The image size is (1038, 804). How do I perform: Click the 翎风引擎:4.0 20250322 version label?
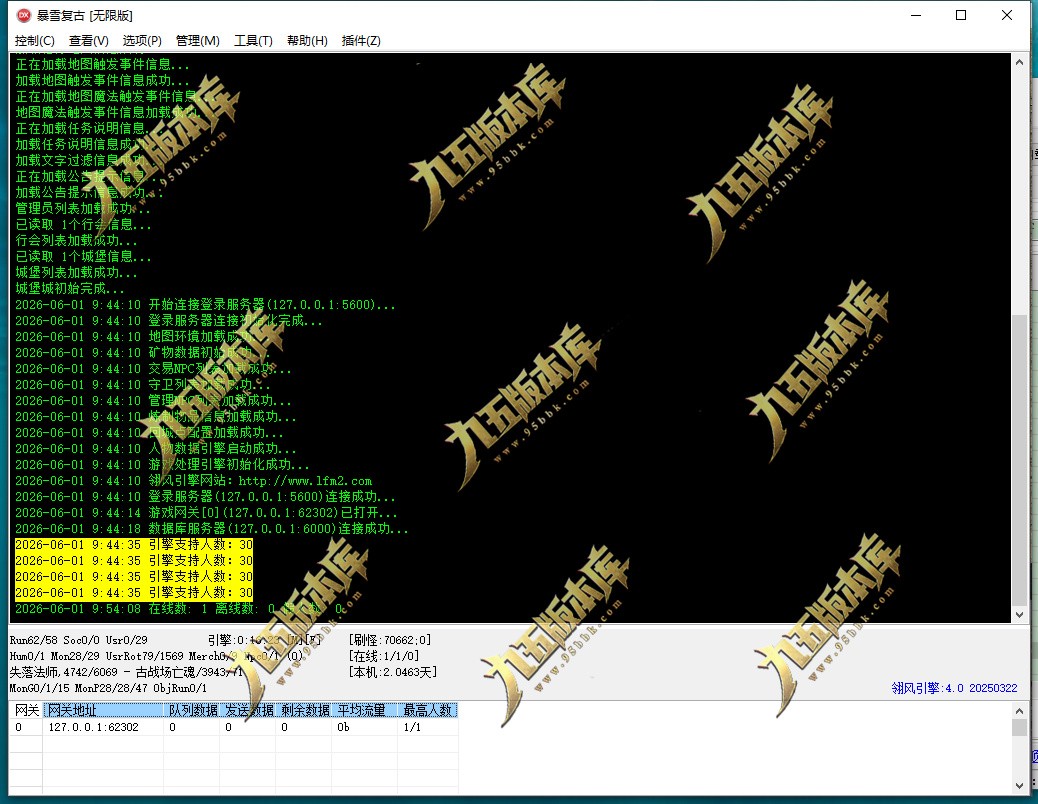tap(954, 688)
